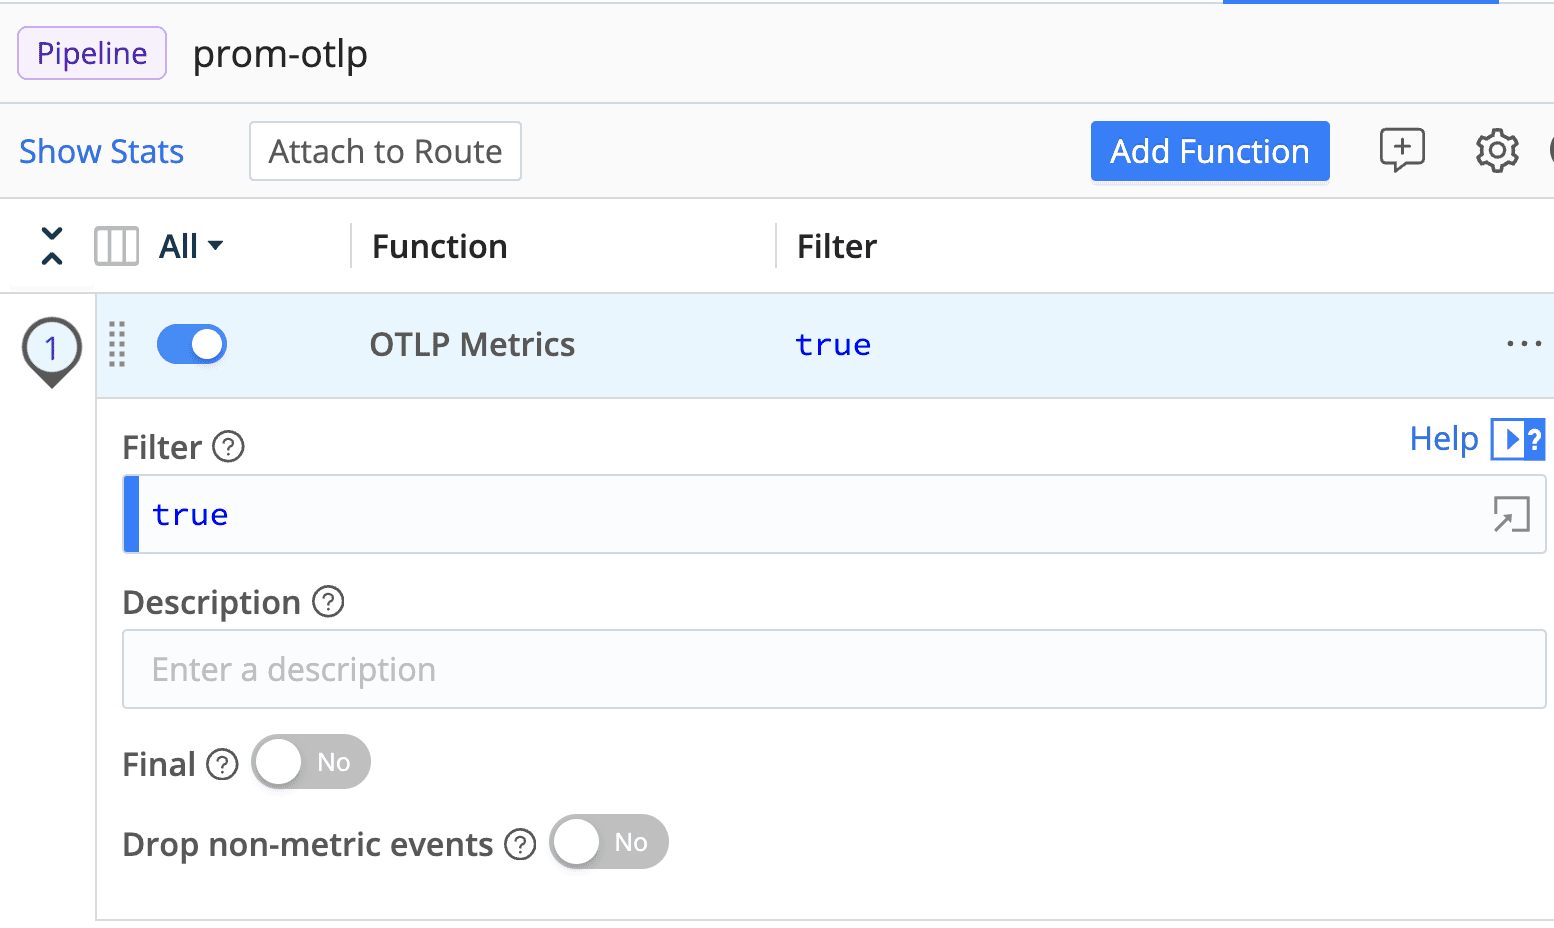Open OTLP Metrics row options menu

tap(1523, 345)
